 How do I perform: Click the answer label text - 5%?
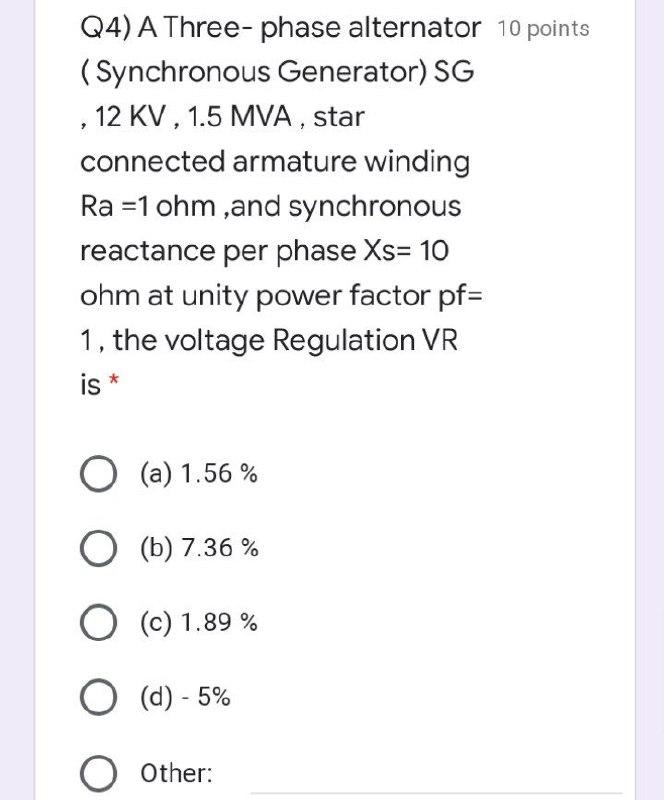pos(187,698)
